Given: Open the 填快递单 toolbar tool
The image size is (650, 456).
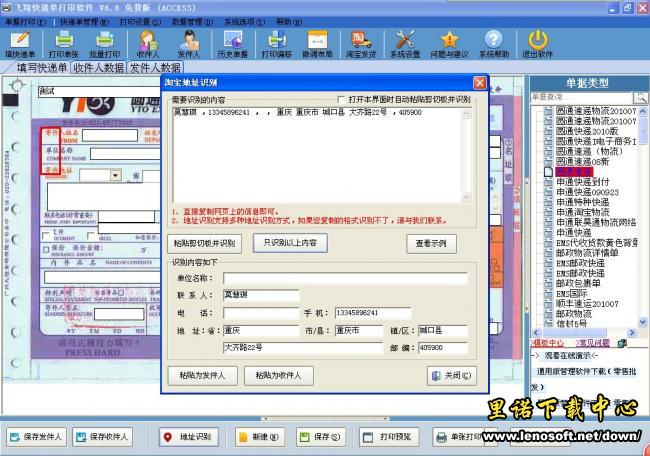Looking at the screenshot, I should 20,45.
